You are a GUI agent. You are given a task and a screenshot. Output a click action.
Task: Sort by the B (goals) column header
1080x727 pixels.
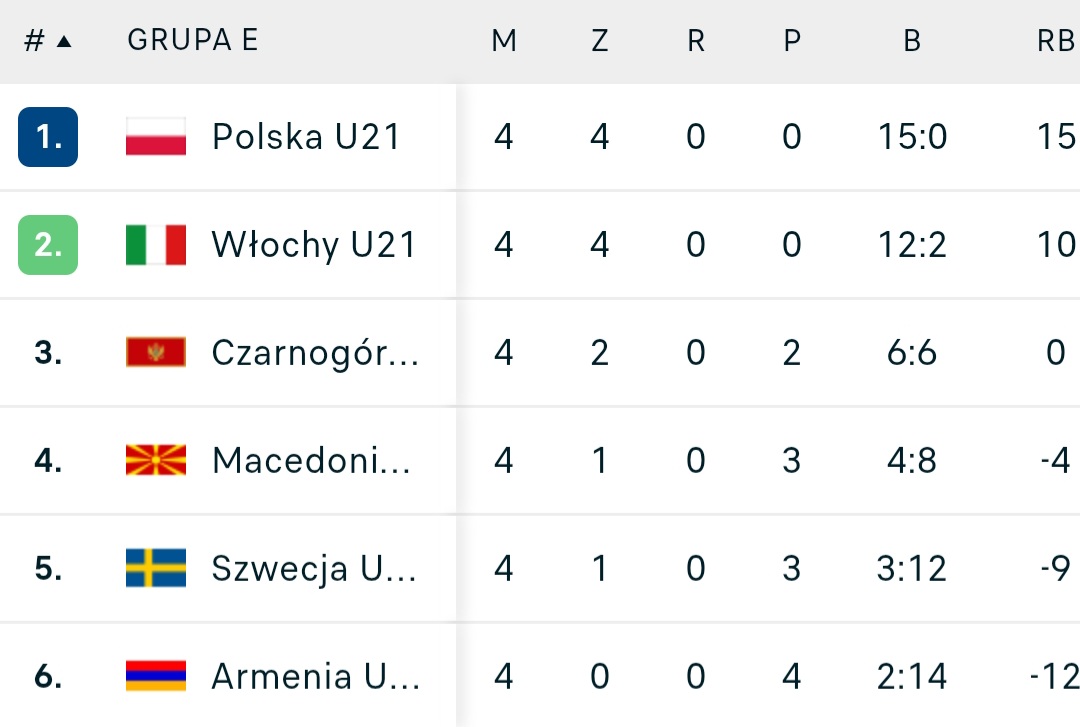(911, 41)
